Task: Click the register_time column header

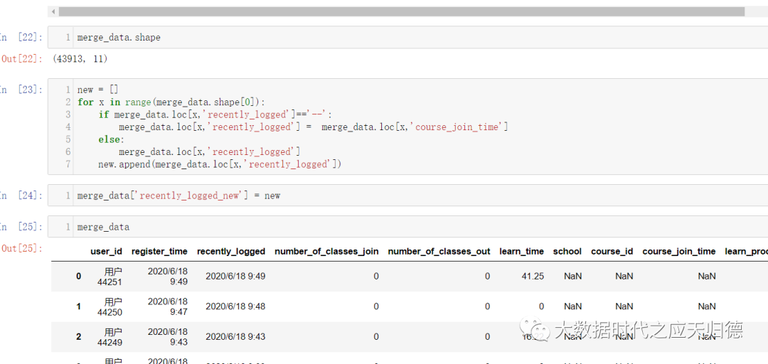Action: click(159, 251)
